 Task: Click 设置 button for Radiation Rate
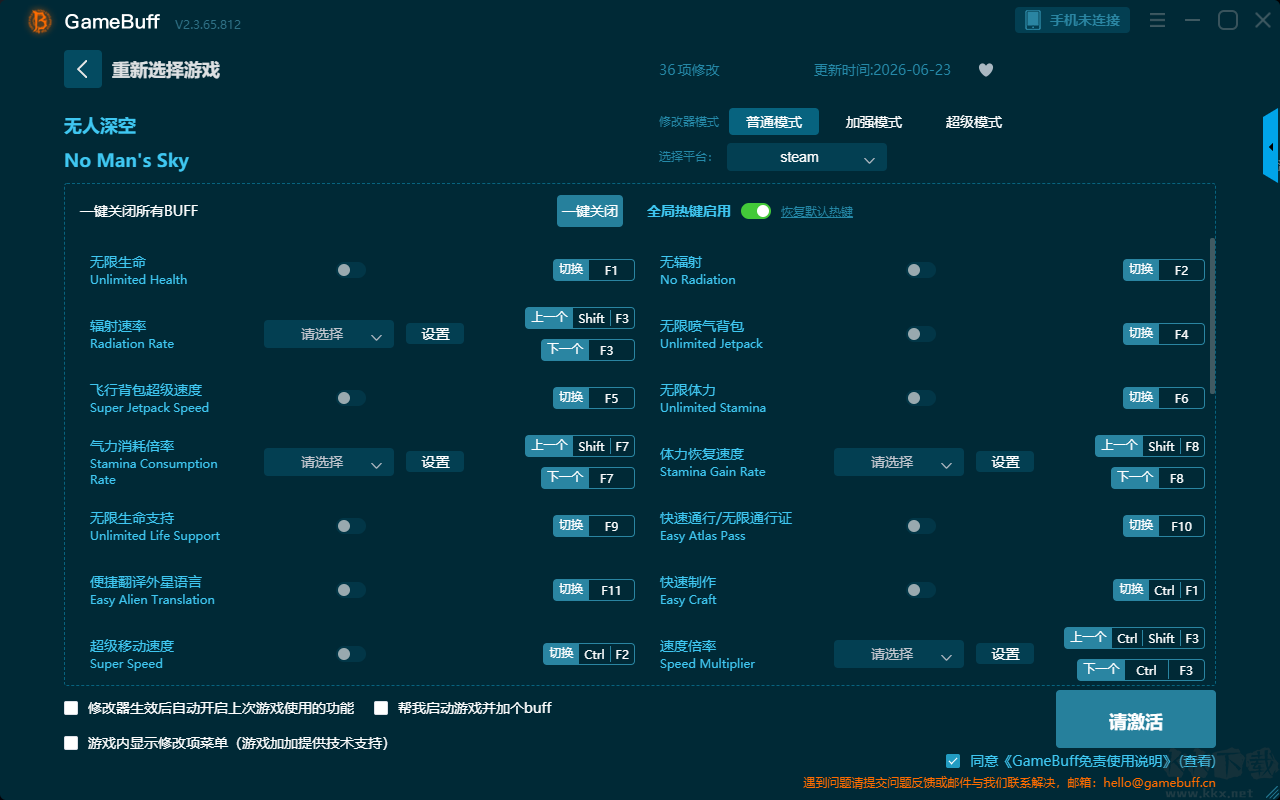pos(435,334)
